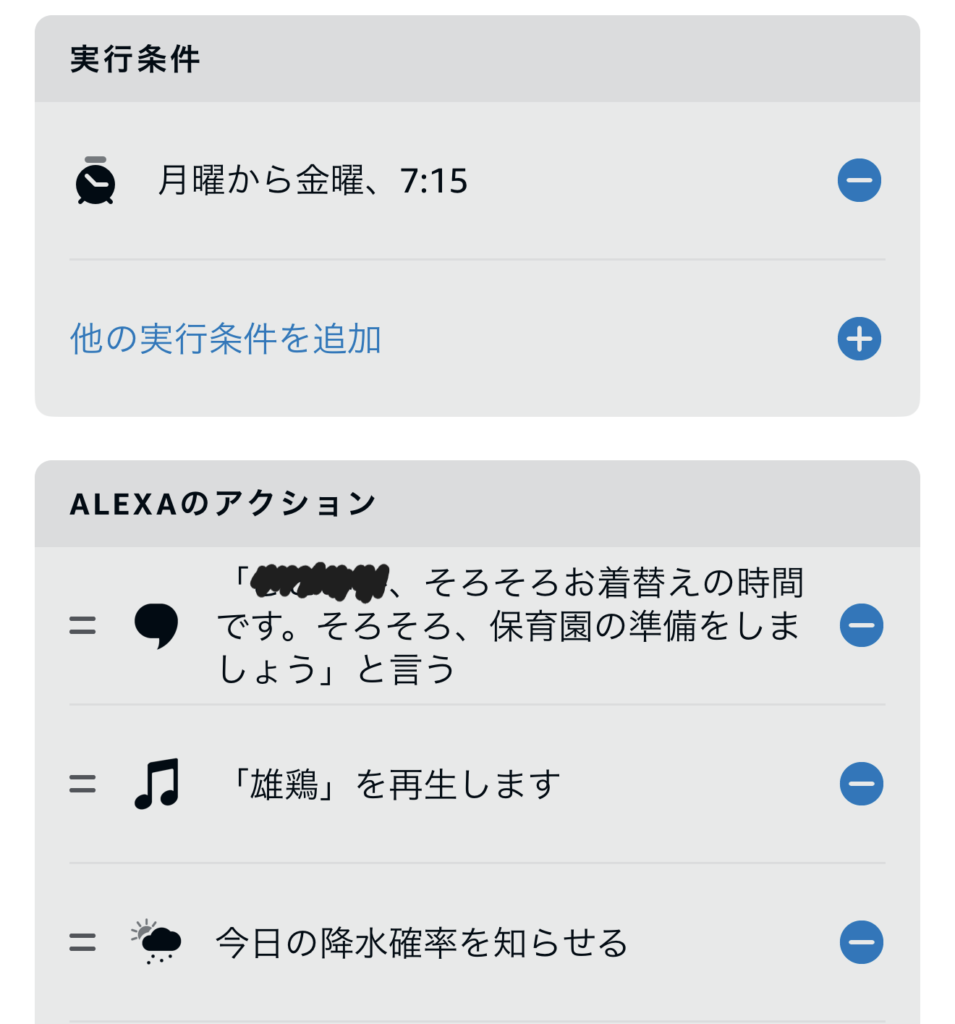This screenshot has height=1024, width=955.
Task: Click the 保育園の準備をしましょう line of speech text
Action: coord(510,627)
